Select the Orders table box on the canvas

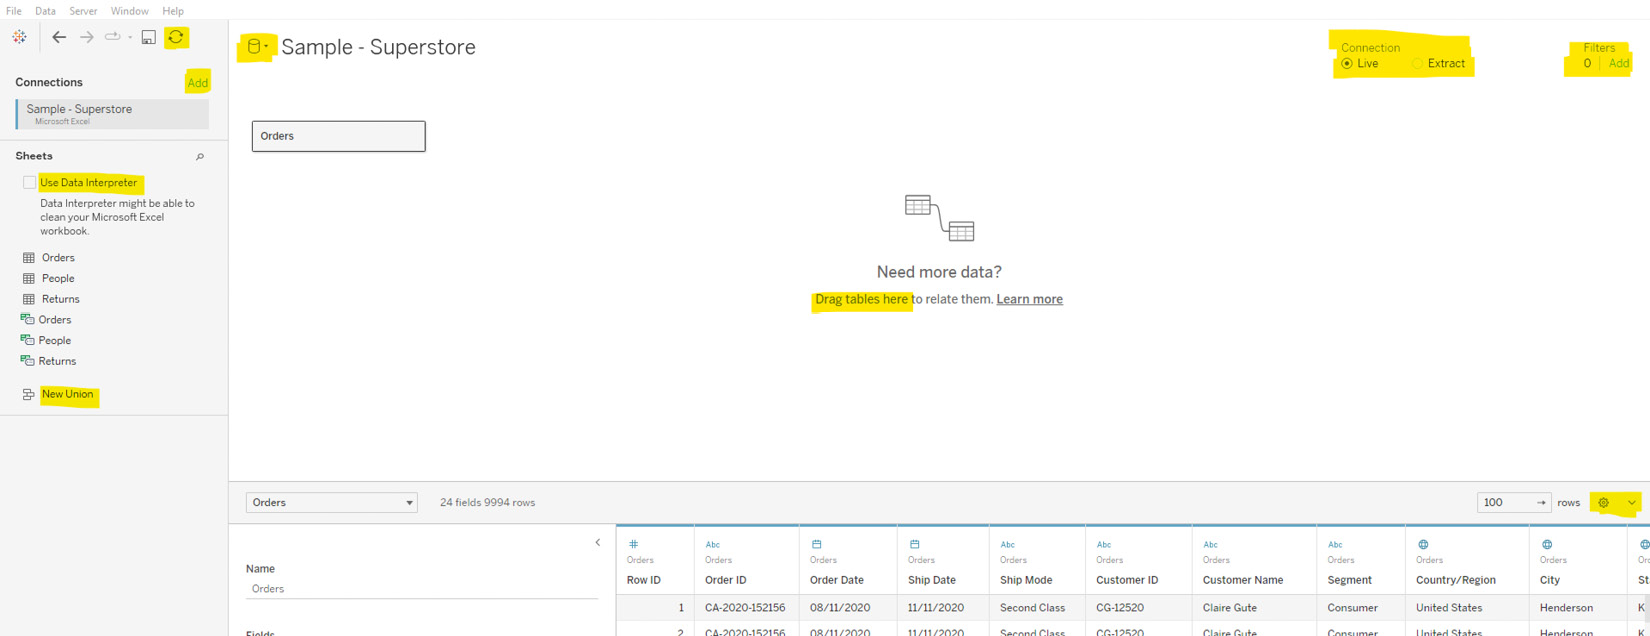coord(338,136)
